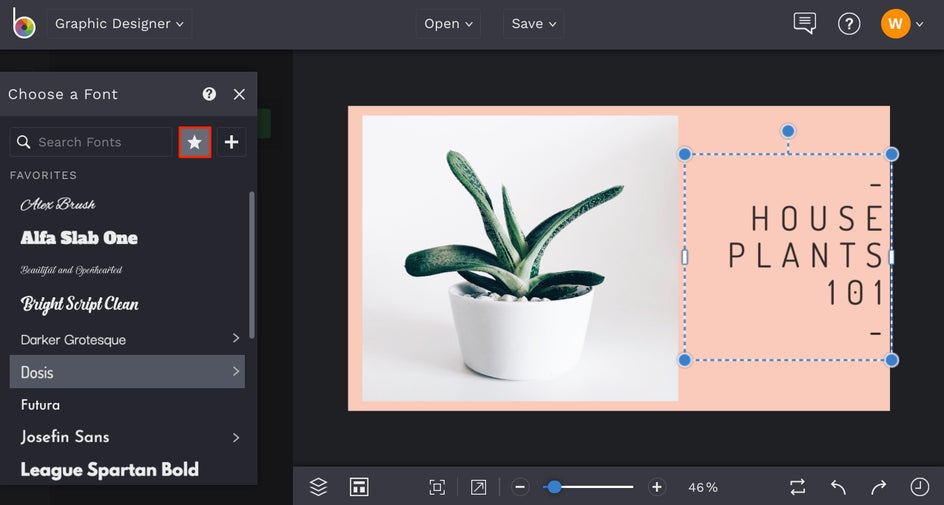Expand Darker Grotesque font variants
This screenshot has width=944, height=505.
(x=236, y=339)
